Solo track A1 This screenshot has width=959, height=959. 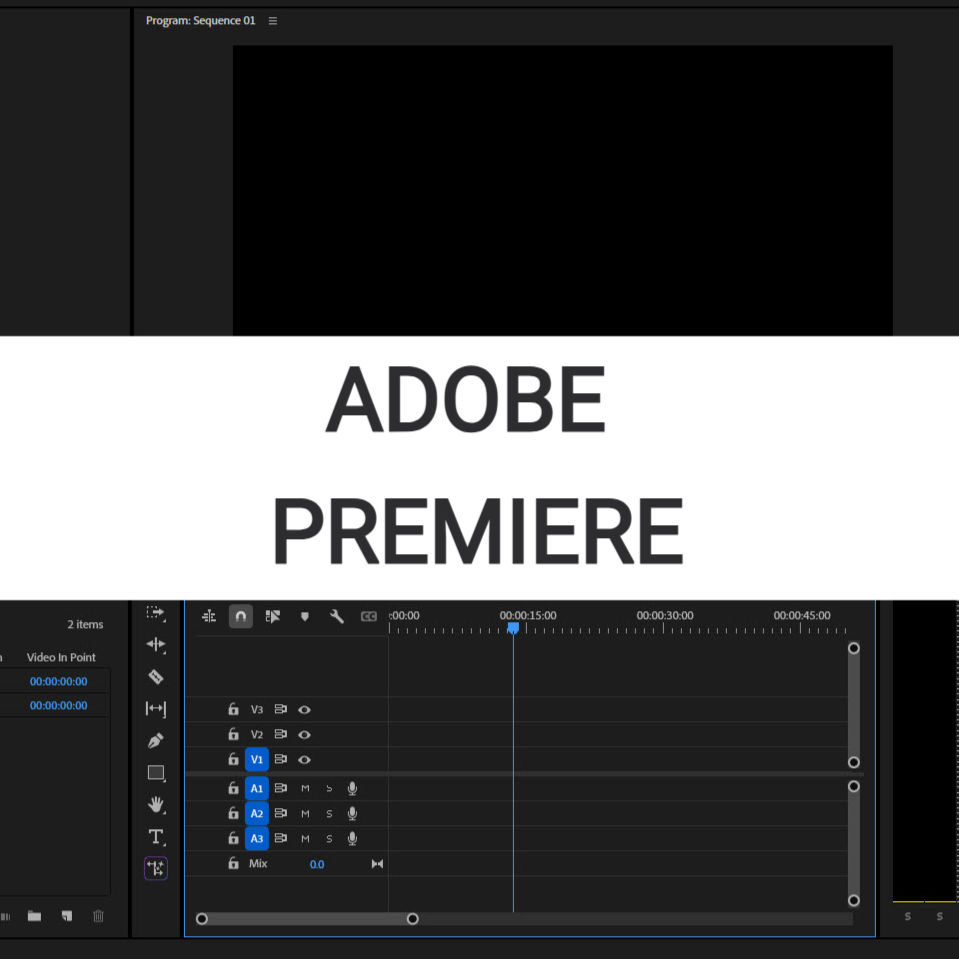tap(329, 788)
